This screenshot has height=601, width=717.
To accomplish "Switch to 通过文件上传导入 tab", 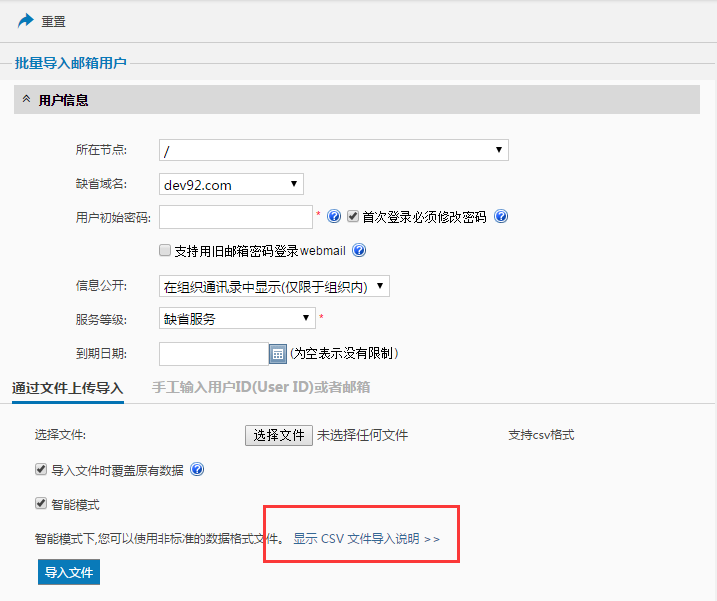I will 67,388.
